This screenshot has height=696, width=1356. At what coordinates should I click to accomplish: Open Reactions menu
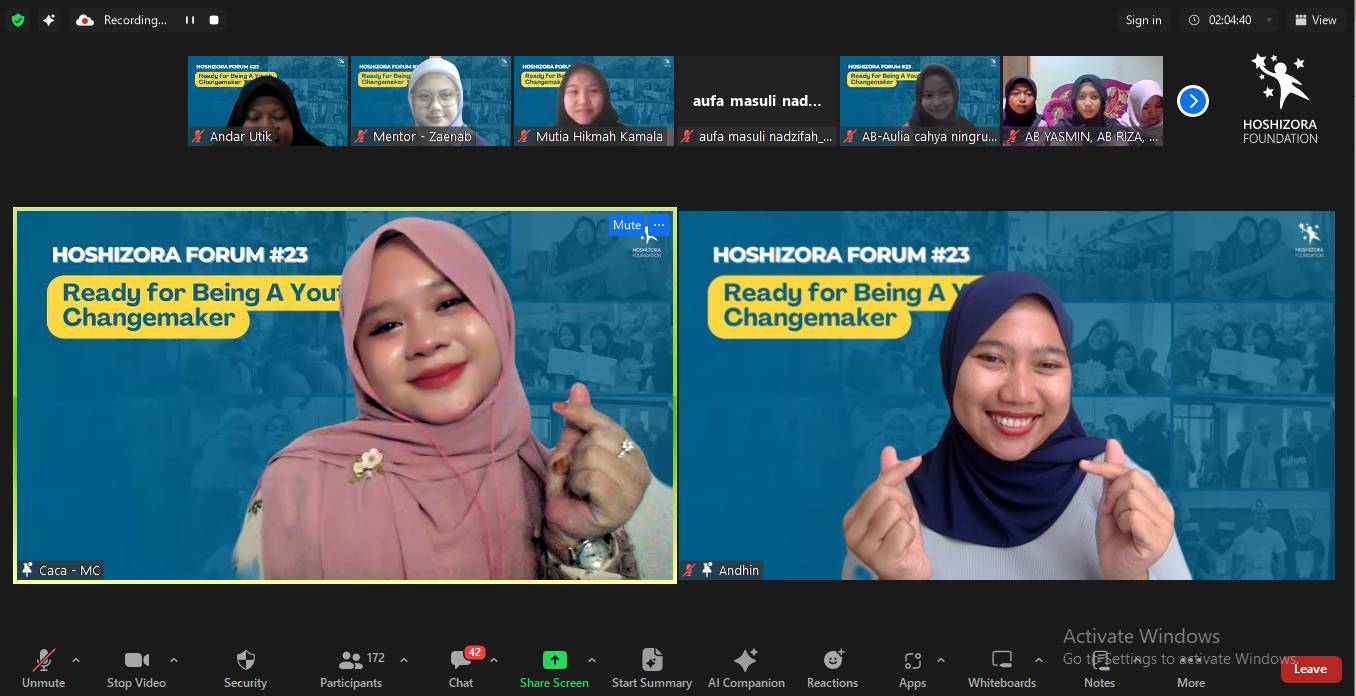pos(833,668)
